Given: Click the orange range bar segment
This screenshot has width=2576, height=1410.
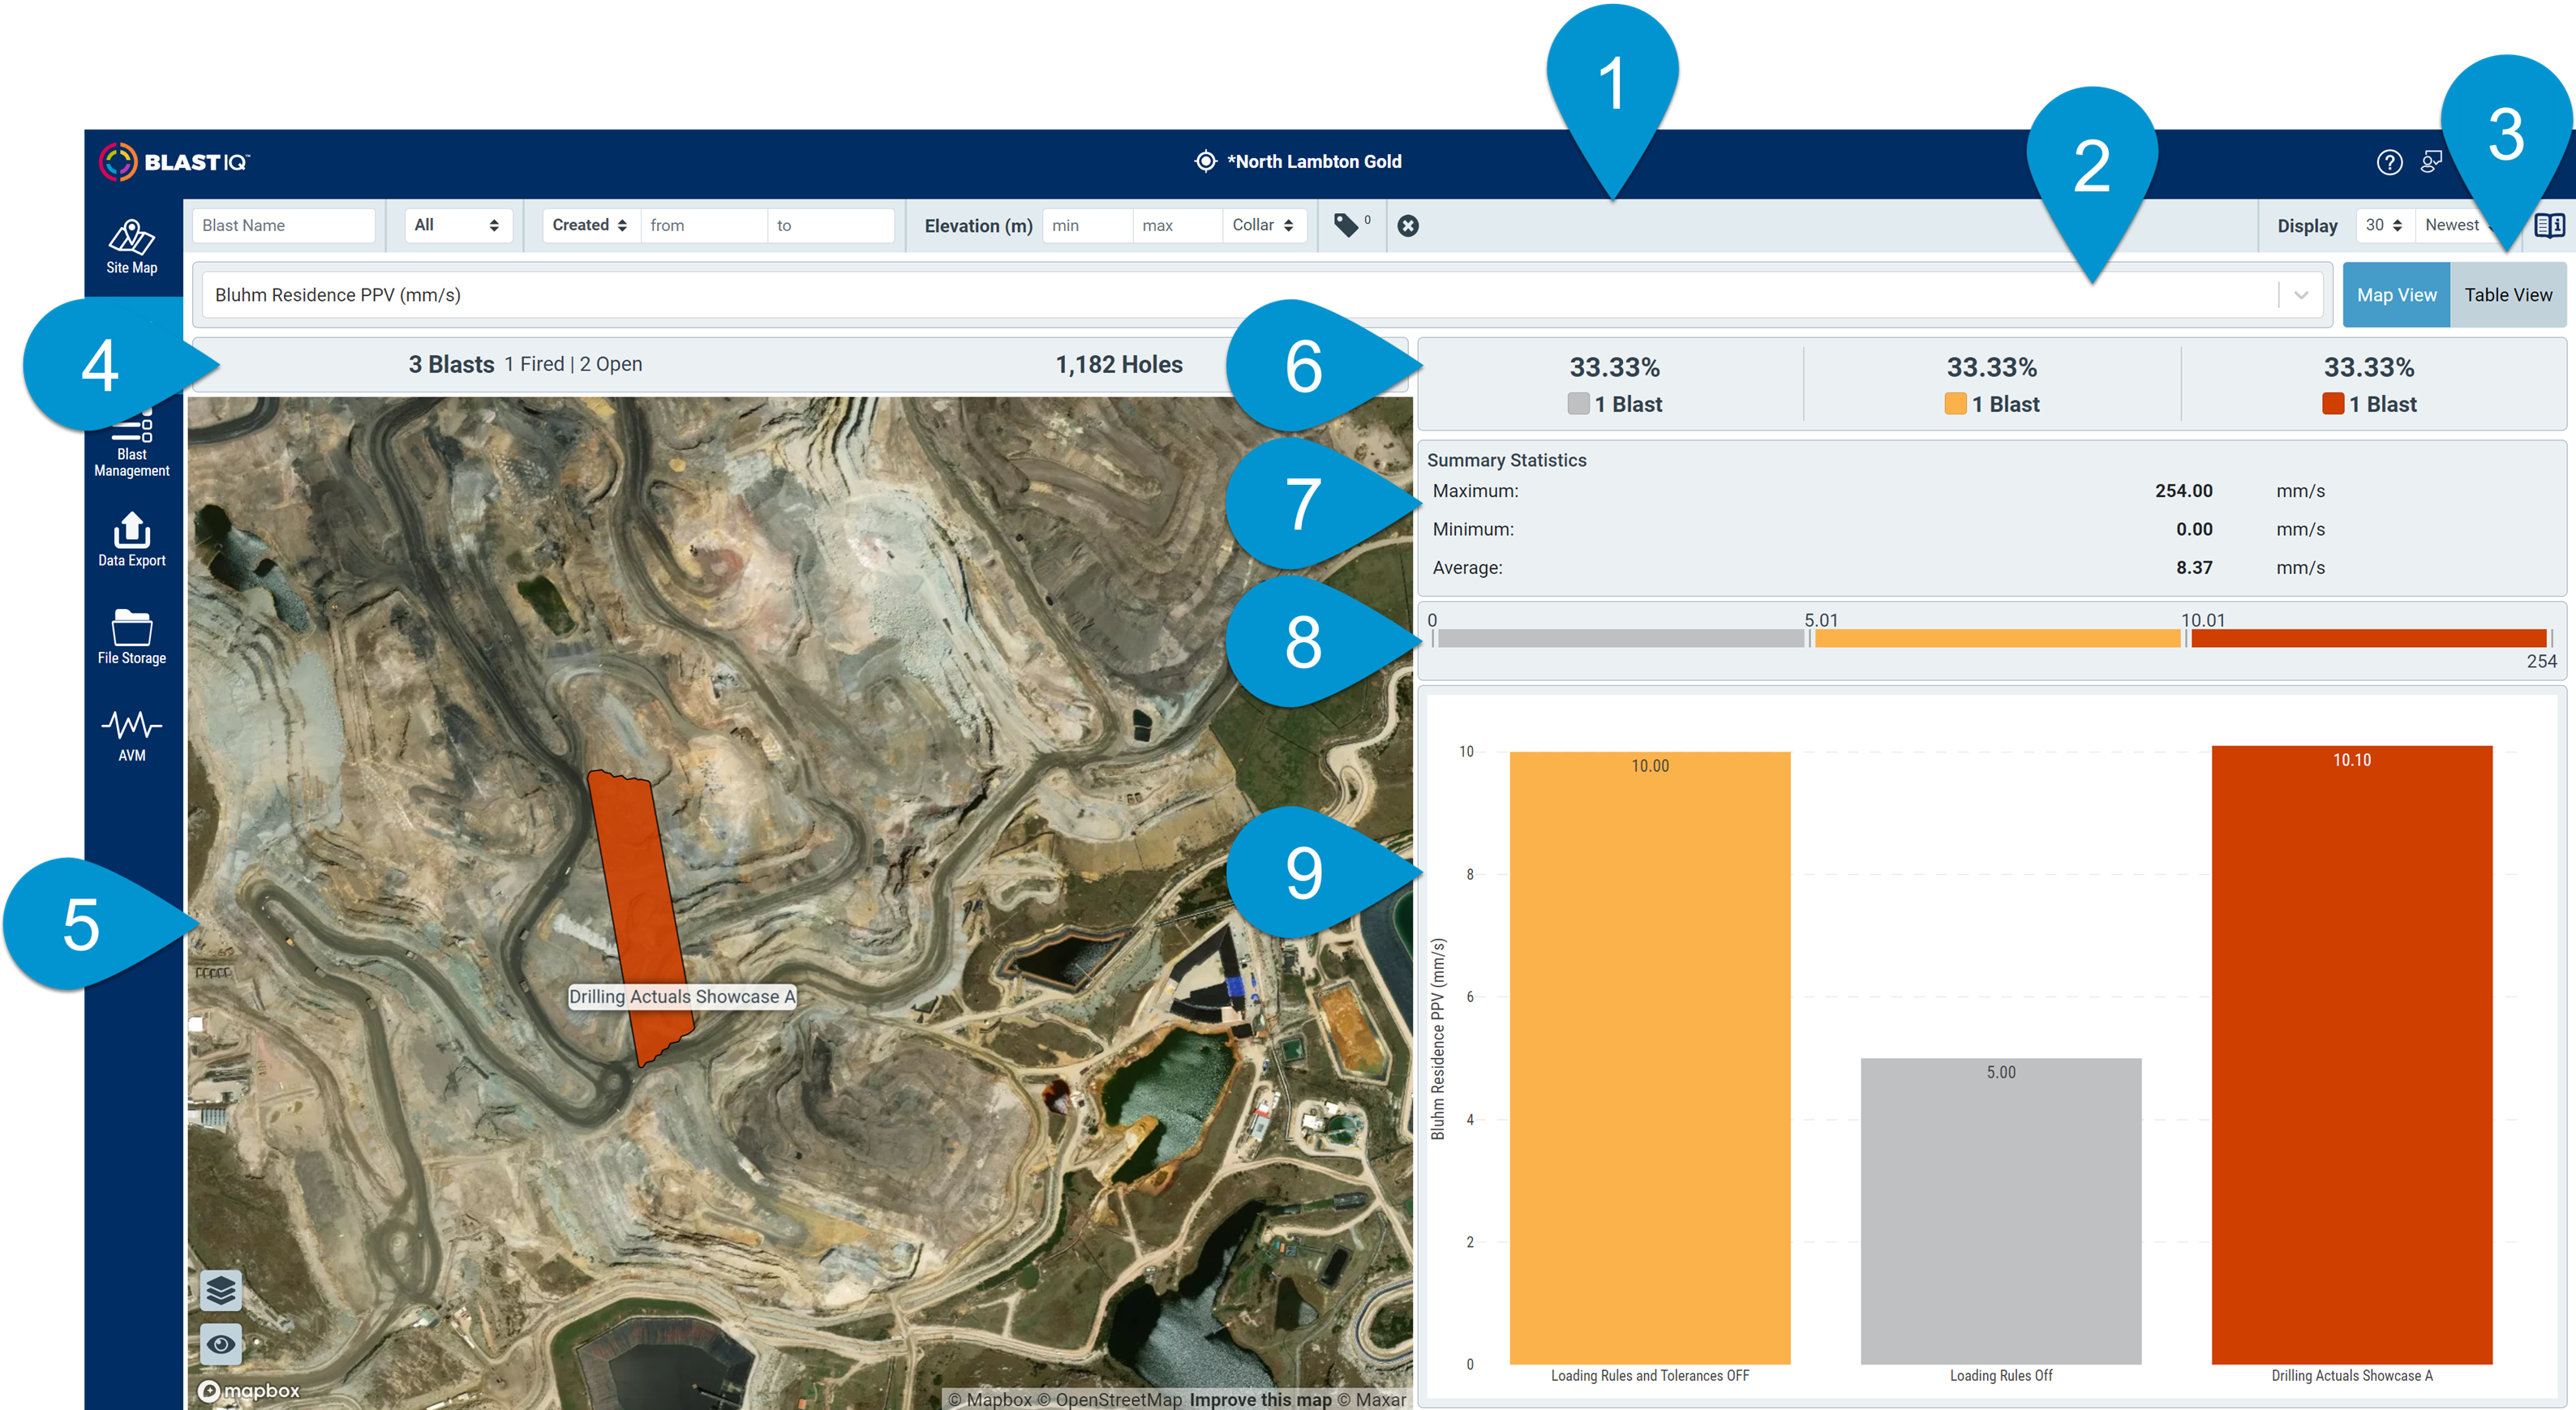Looking at the screenshot, I should click(x=1997, y=639).
